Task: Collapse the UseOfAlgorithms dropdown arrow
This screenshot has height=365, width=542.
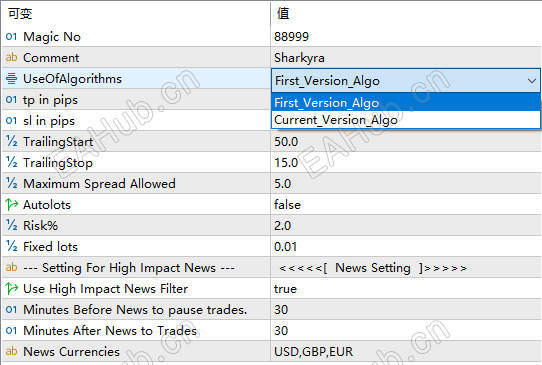Action: (x=532, y=81)
